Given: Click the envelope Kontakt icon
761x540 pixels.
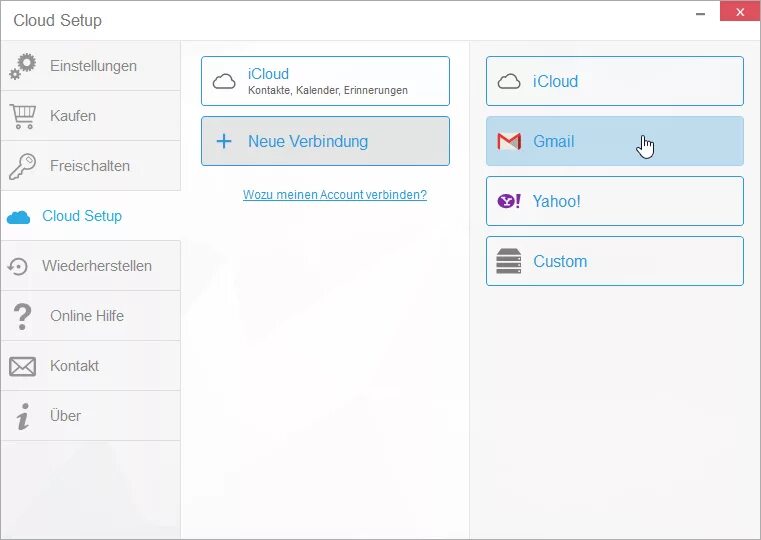Looking at the screenshot, I should tap(22, 366).
